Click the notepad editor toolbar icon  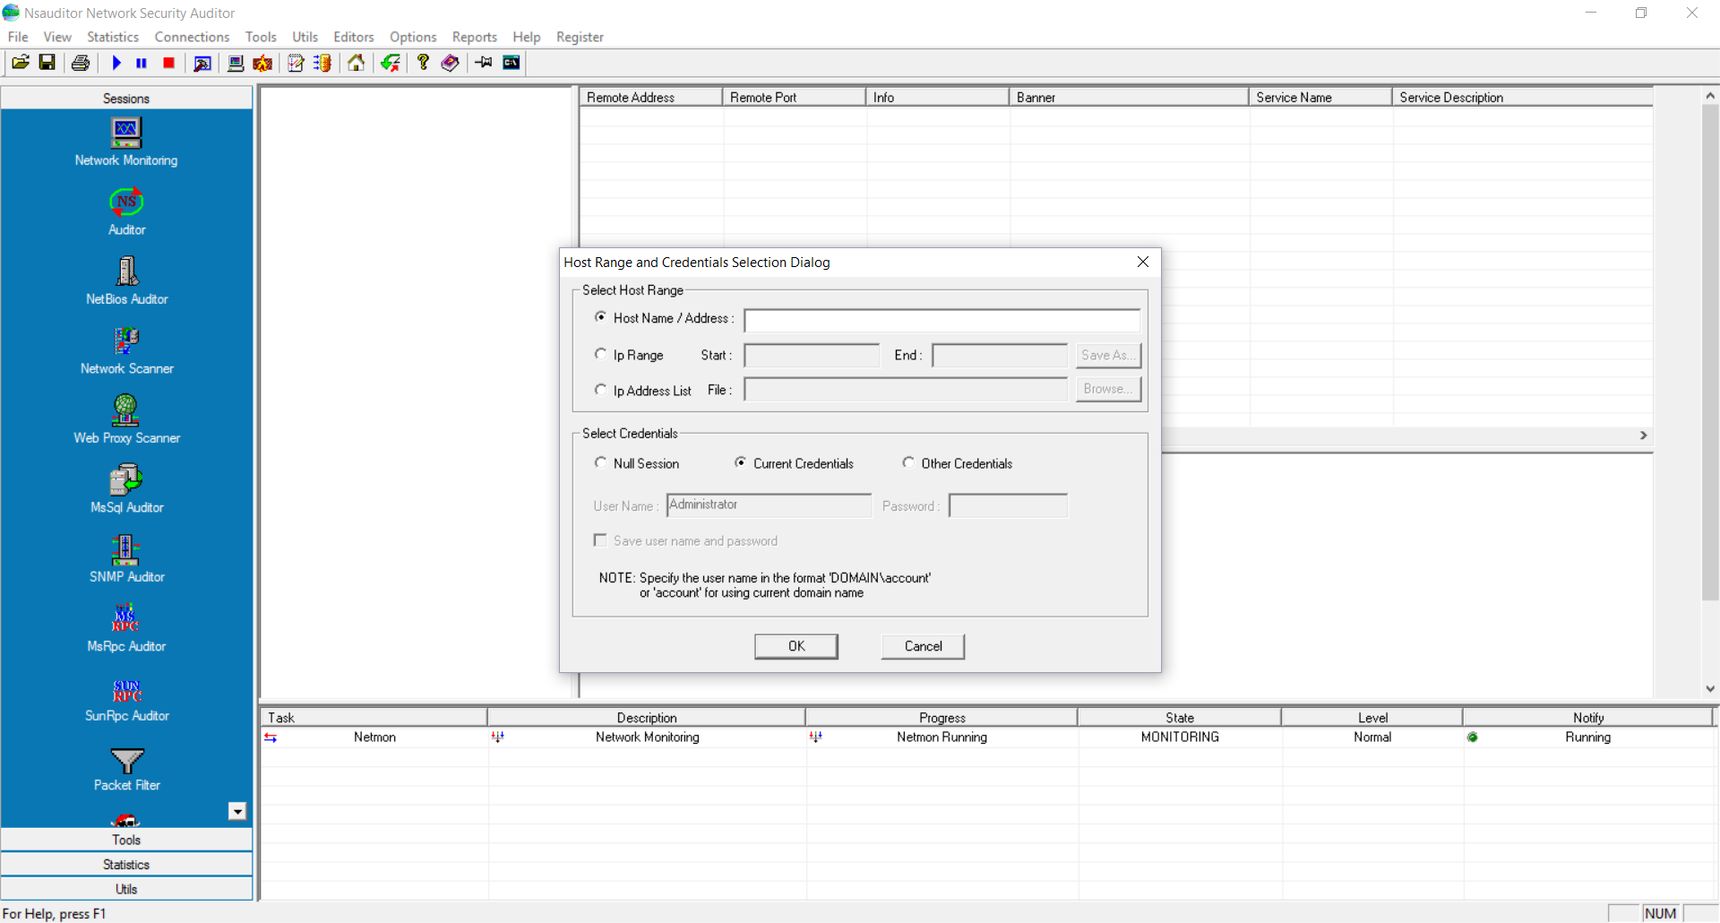coord(296,63)
